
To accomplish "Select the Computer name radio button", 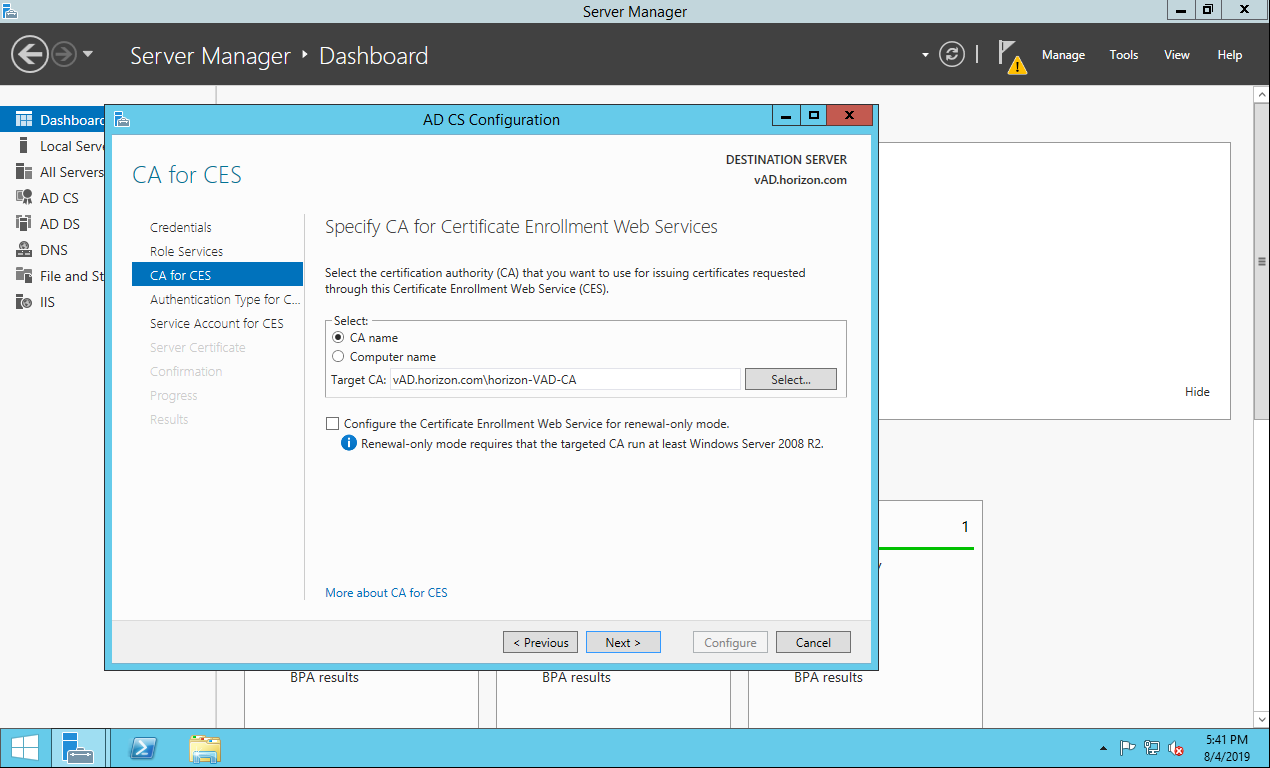I will point(338,357).
